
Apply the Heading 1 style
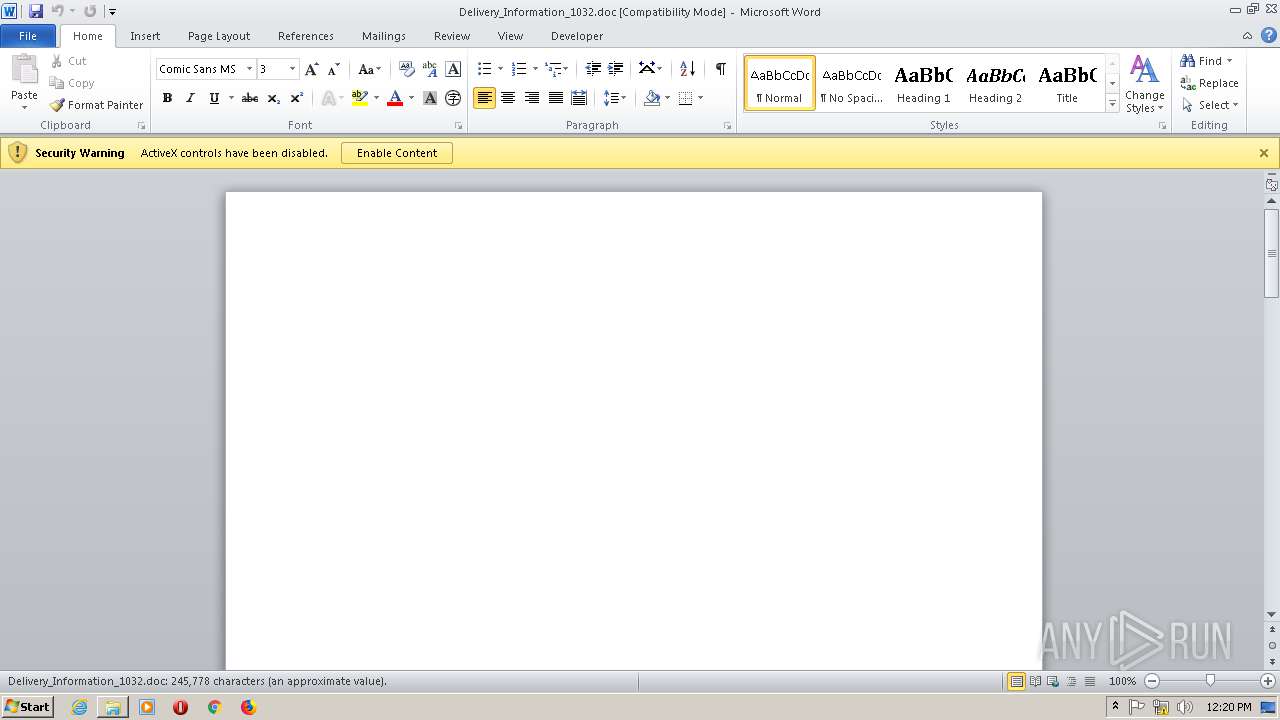tap(923, 83)
